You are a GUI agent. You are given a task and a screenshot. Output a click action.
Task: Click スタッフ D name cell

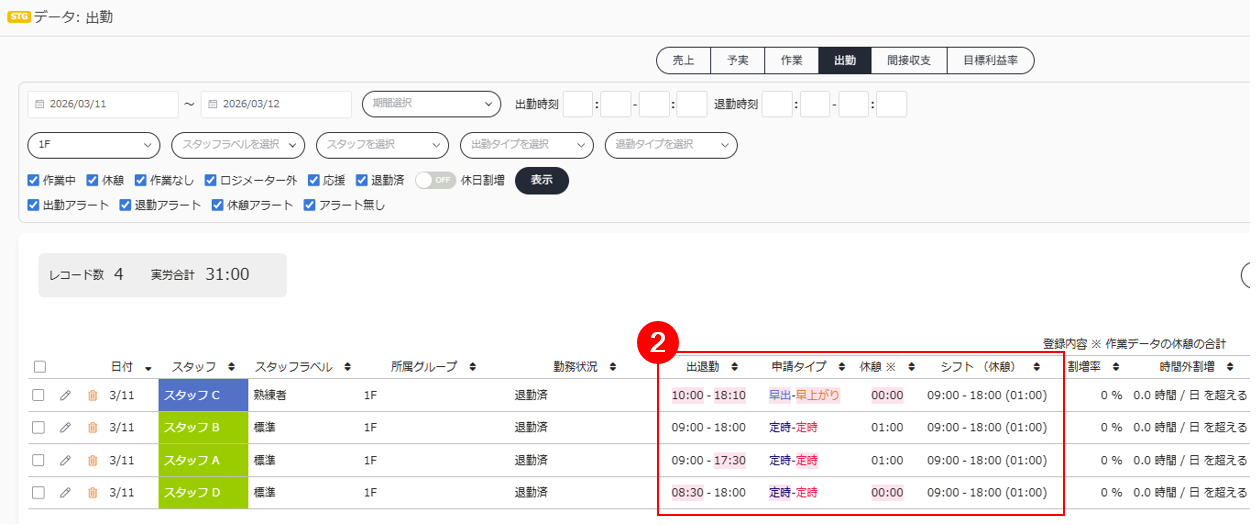click(202, 492)
